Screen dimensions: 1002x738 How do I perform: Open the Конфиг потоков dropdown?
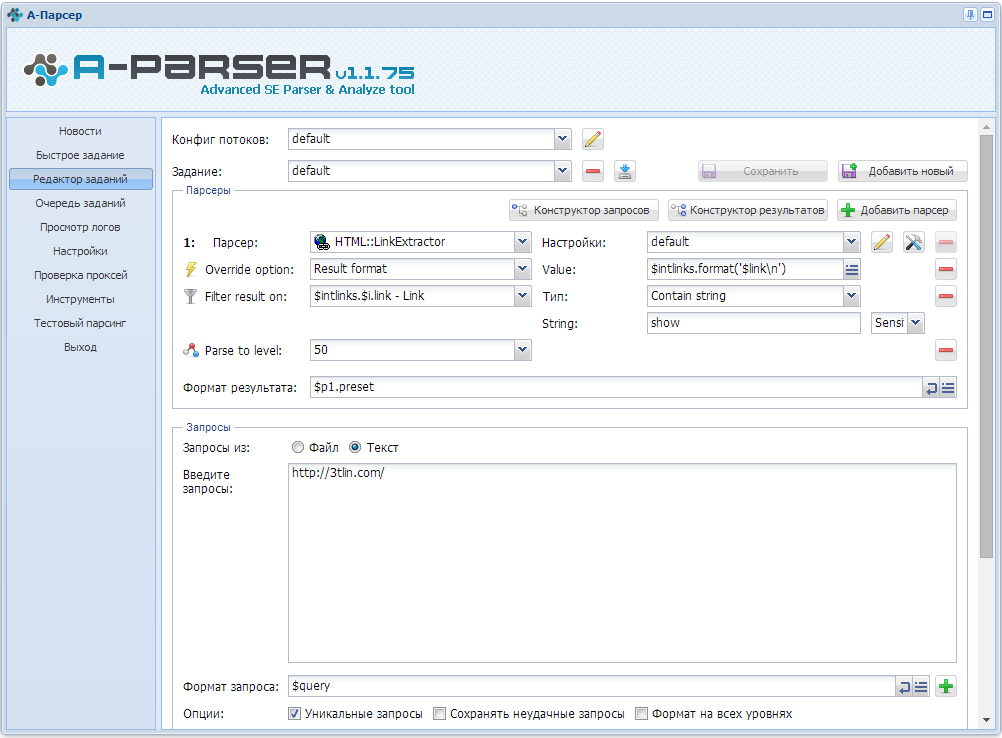562,139
